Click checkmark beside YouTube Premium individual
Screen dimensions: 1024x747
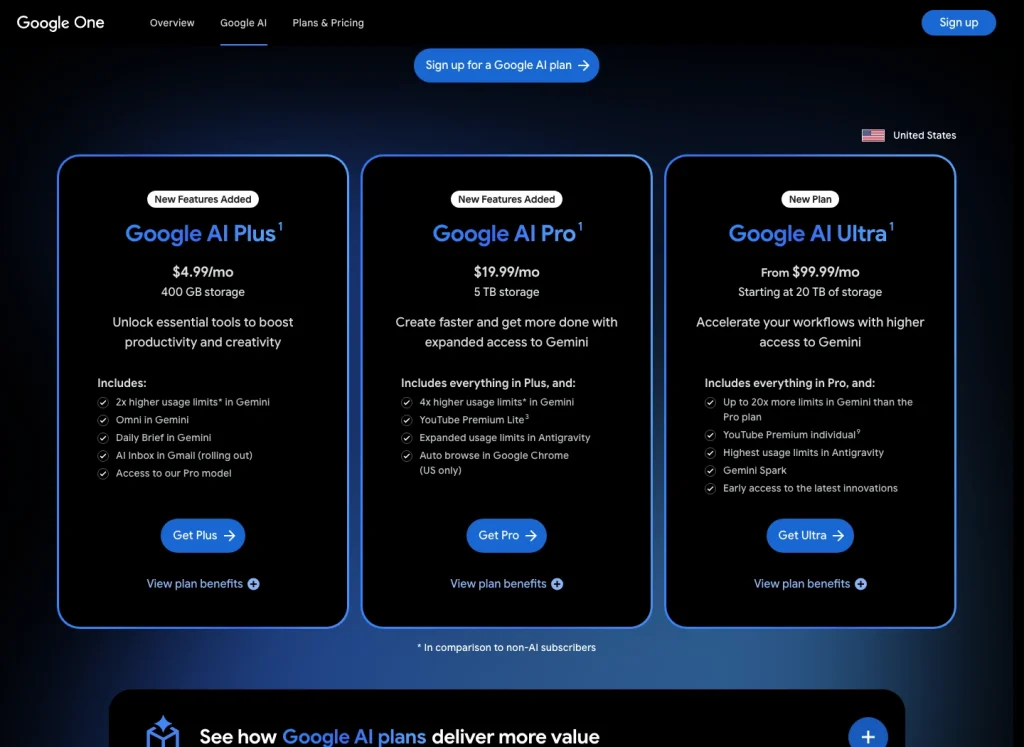point(711,435)
